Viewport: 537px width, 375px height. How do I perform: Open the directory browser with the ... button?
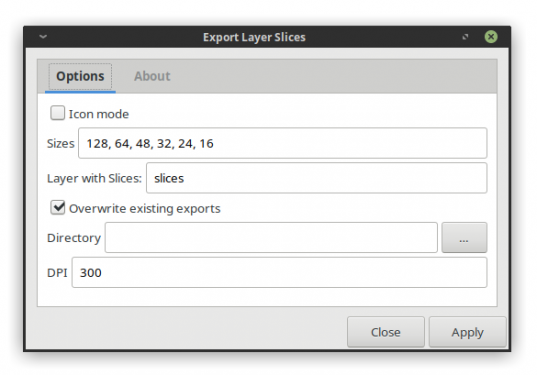[464, 237]
